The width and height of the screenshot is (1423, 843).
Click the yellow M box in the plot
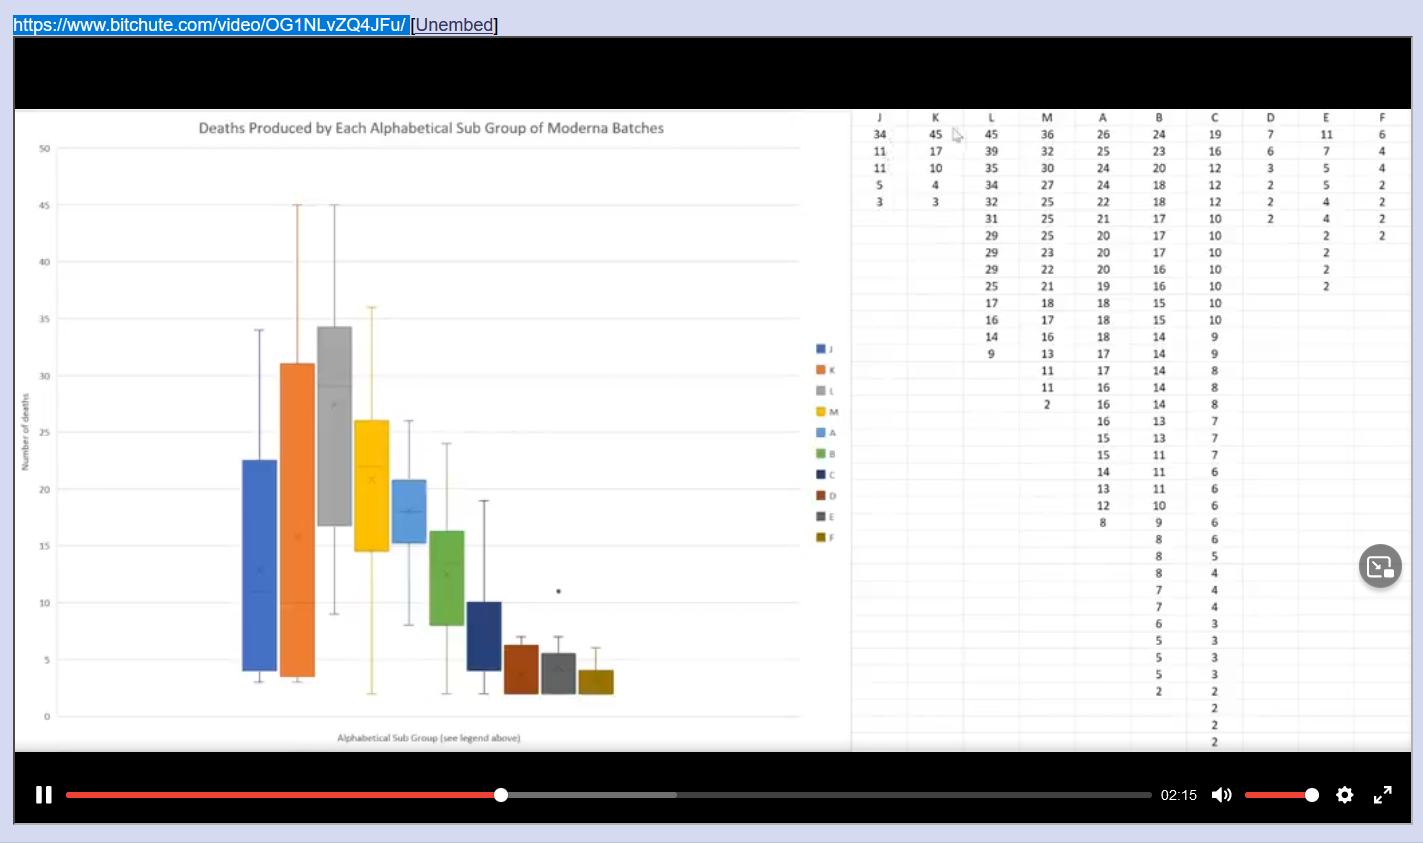pos(372,486)
